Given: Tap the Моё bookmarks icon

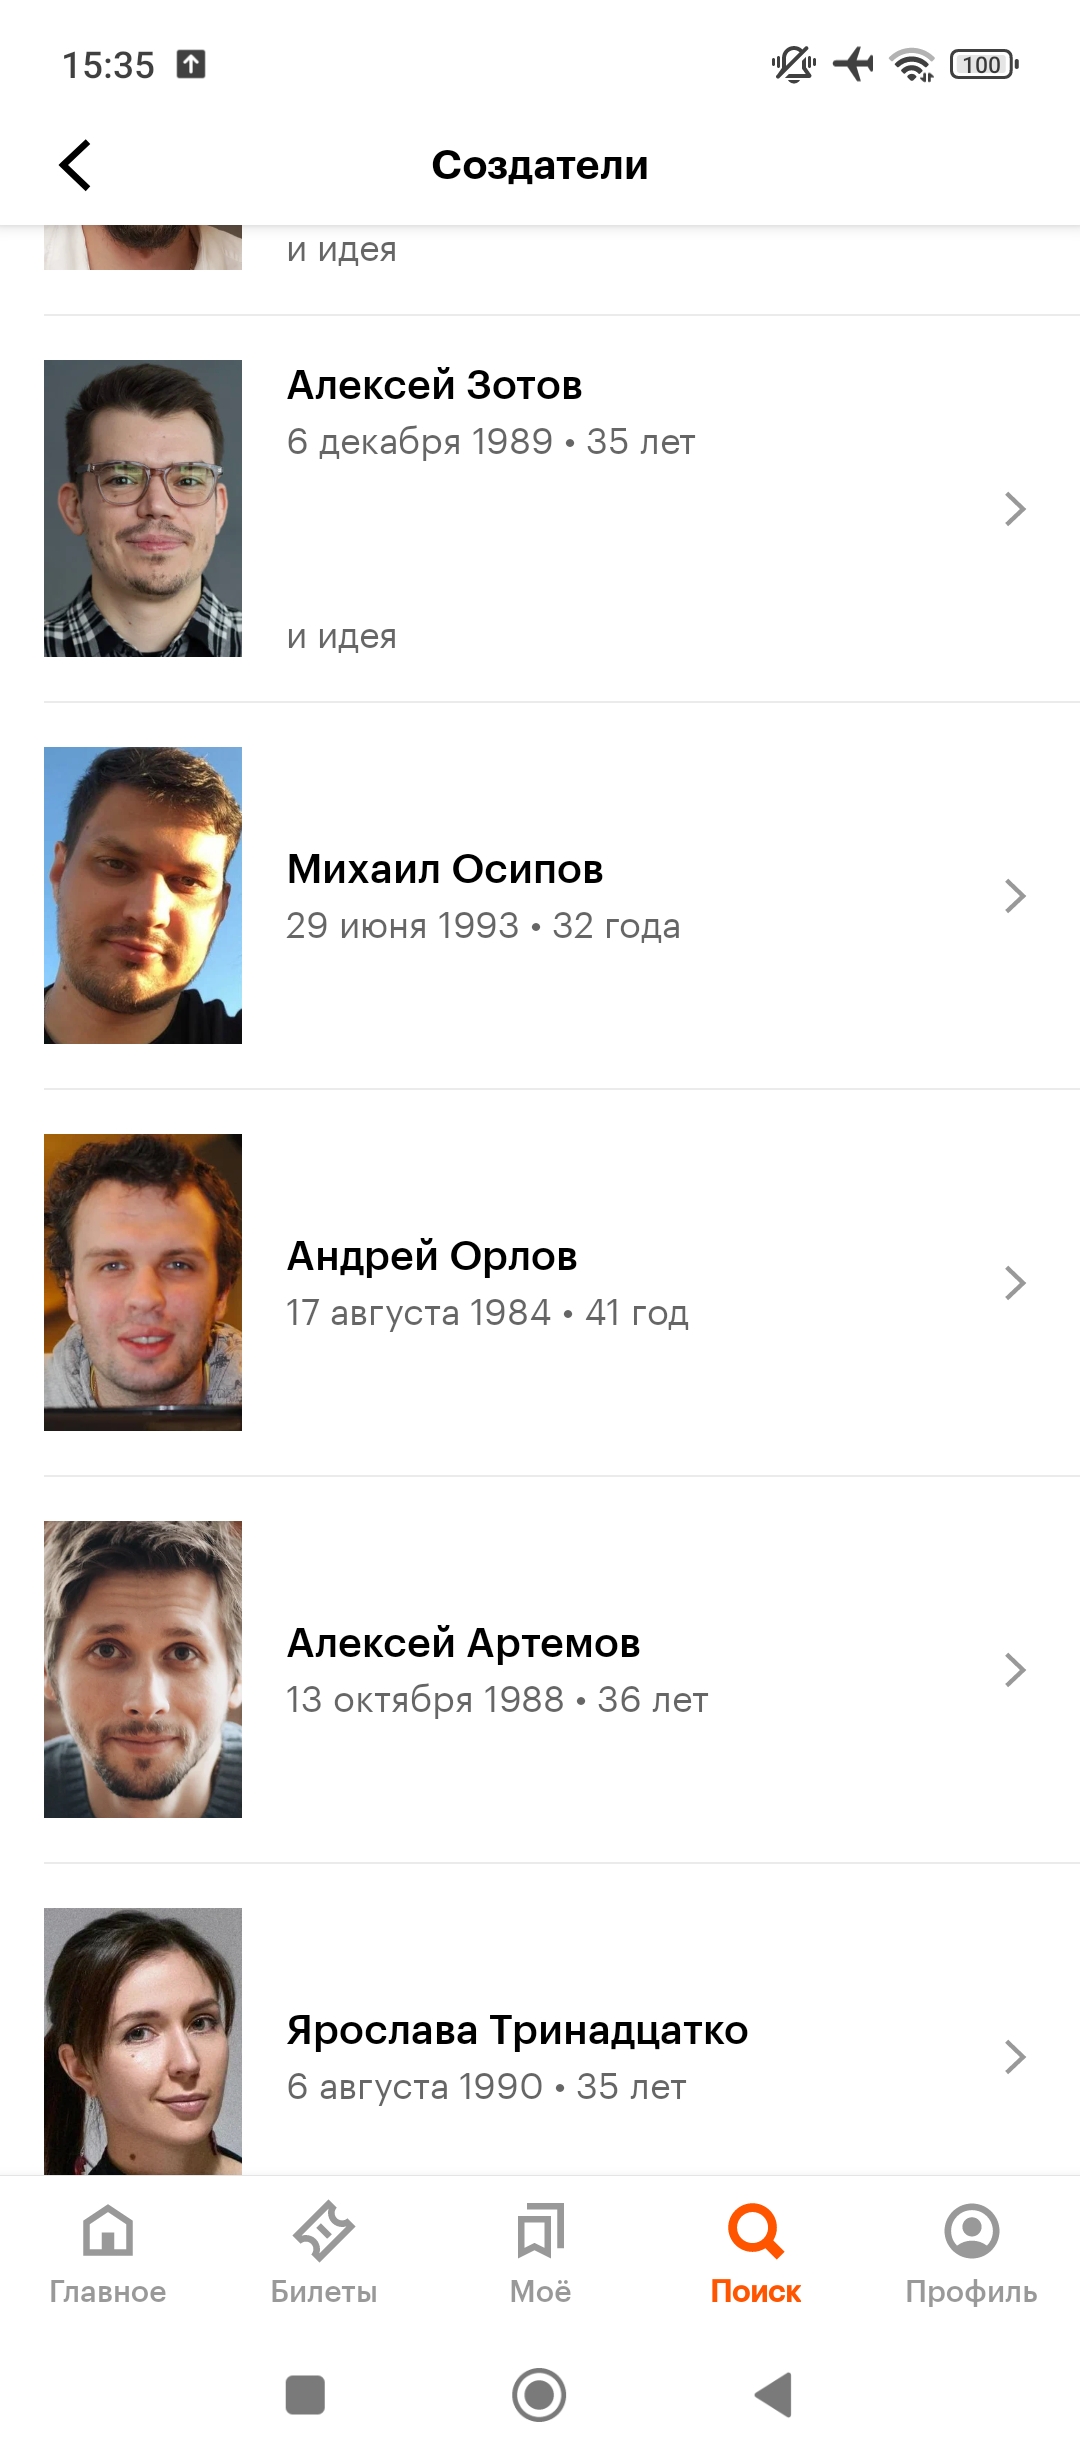Looking at the screenshot, I should tap(540, 2231).
